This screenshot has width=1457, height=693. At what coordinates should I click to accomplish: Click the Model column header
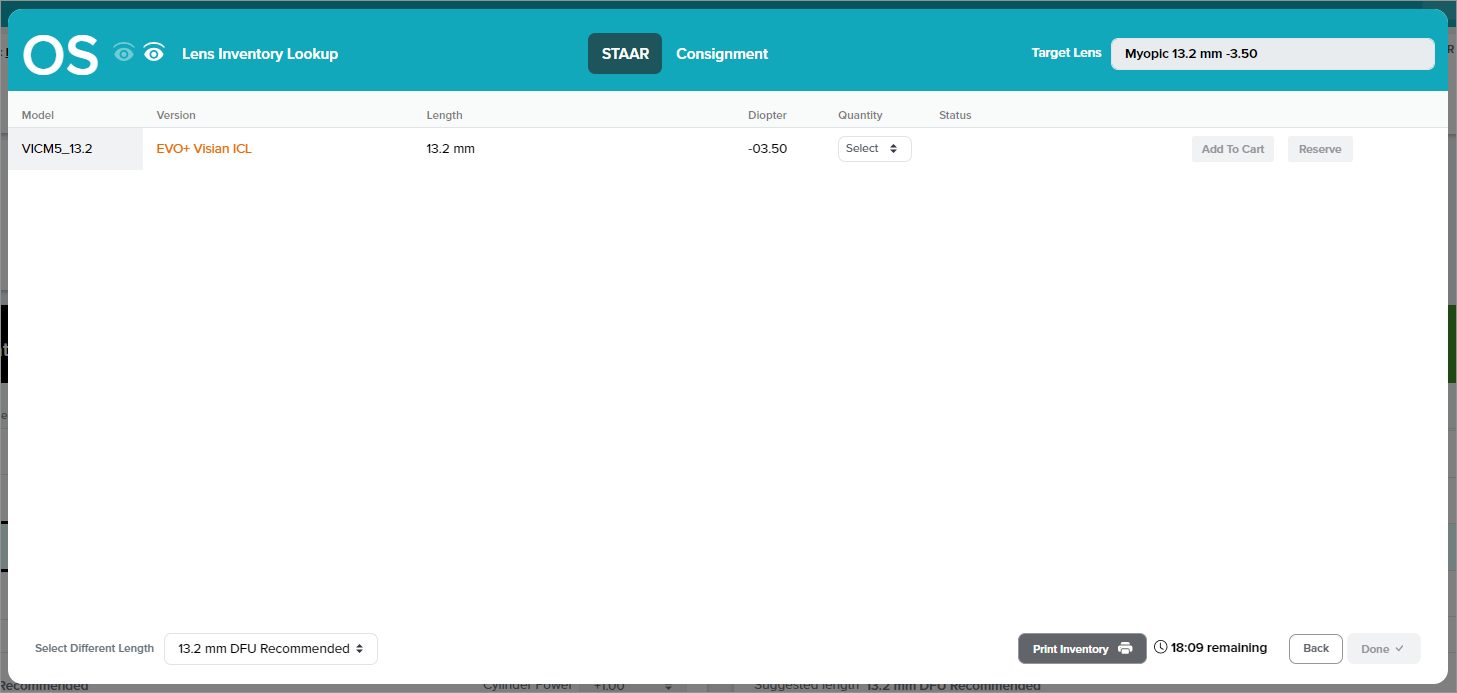click(38, 115)
